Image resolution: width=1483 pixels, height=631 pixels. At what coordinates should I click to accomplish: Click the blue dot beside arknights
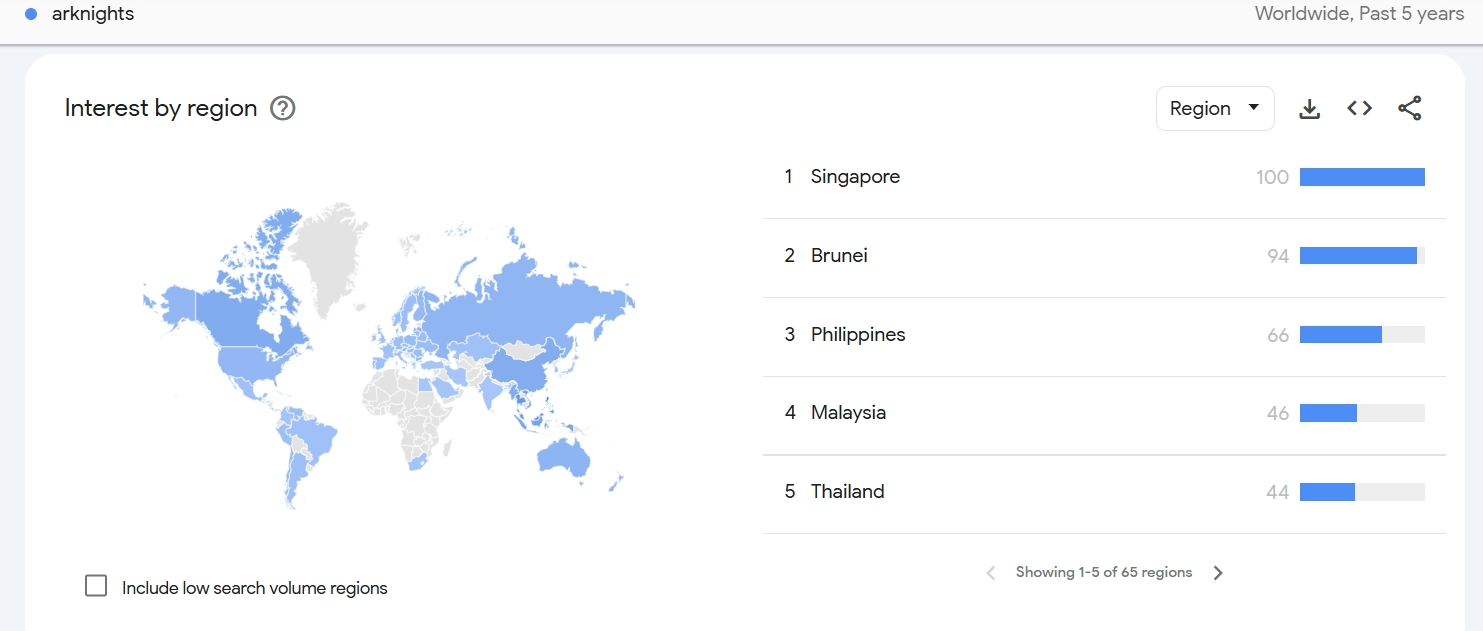[31, 14]
